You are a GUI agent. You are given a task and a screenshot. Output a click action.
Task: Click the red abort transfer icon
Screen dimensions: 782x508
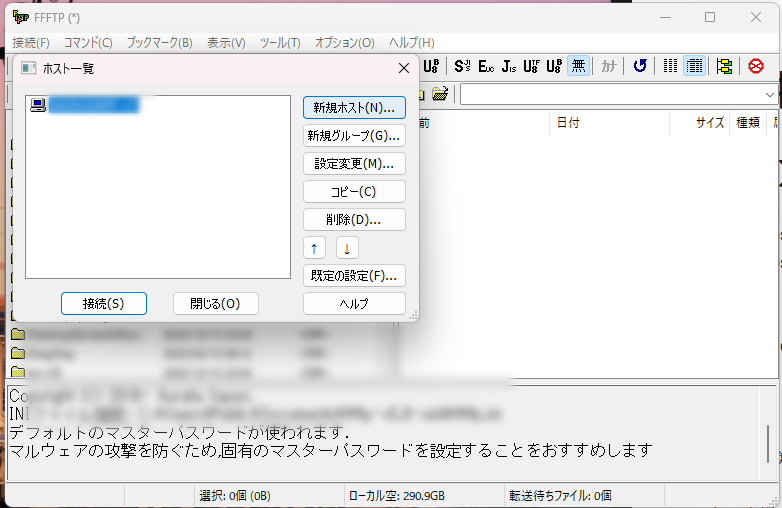(x=756, y=66)
